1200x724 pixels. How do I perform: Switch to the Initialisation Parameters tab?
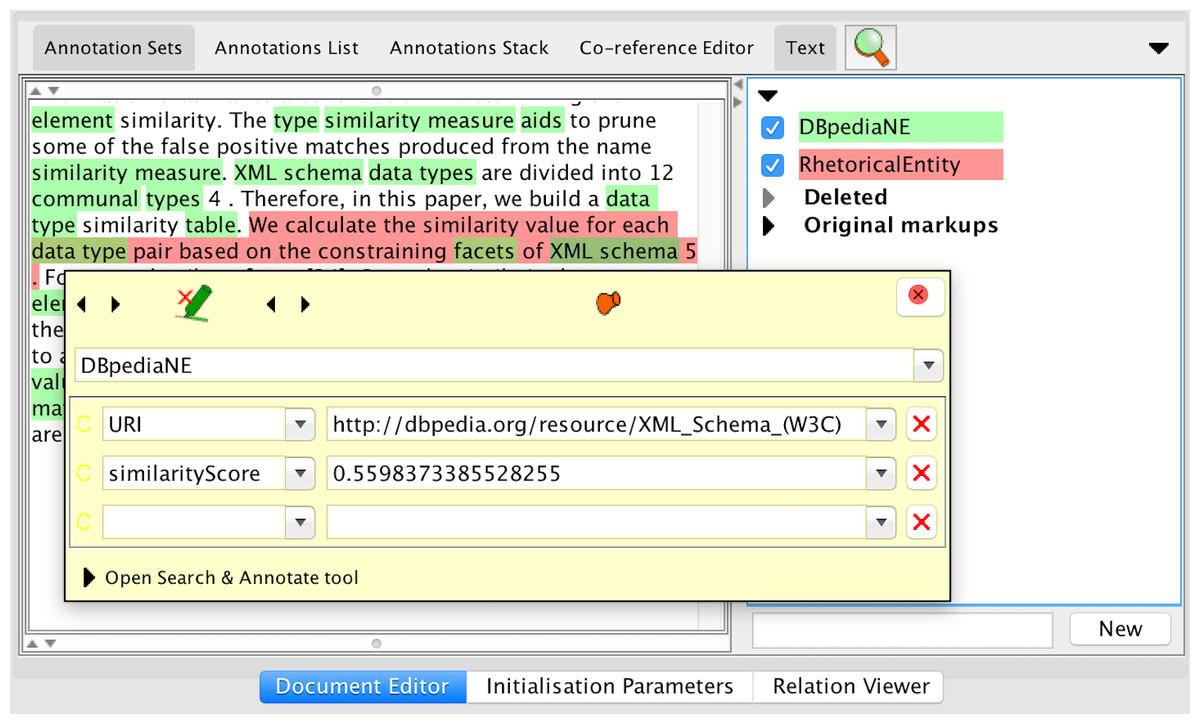pos(610,686)
